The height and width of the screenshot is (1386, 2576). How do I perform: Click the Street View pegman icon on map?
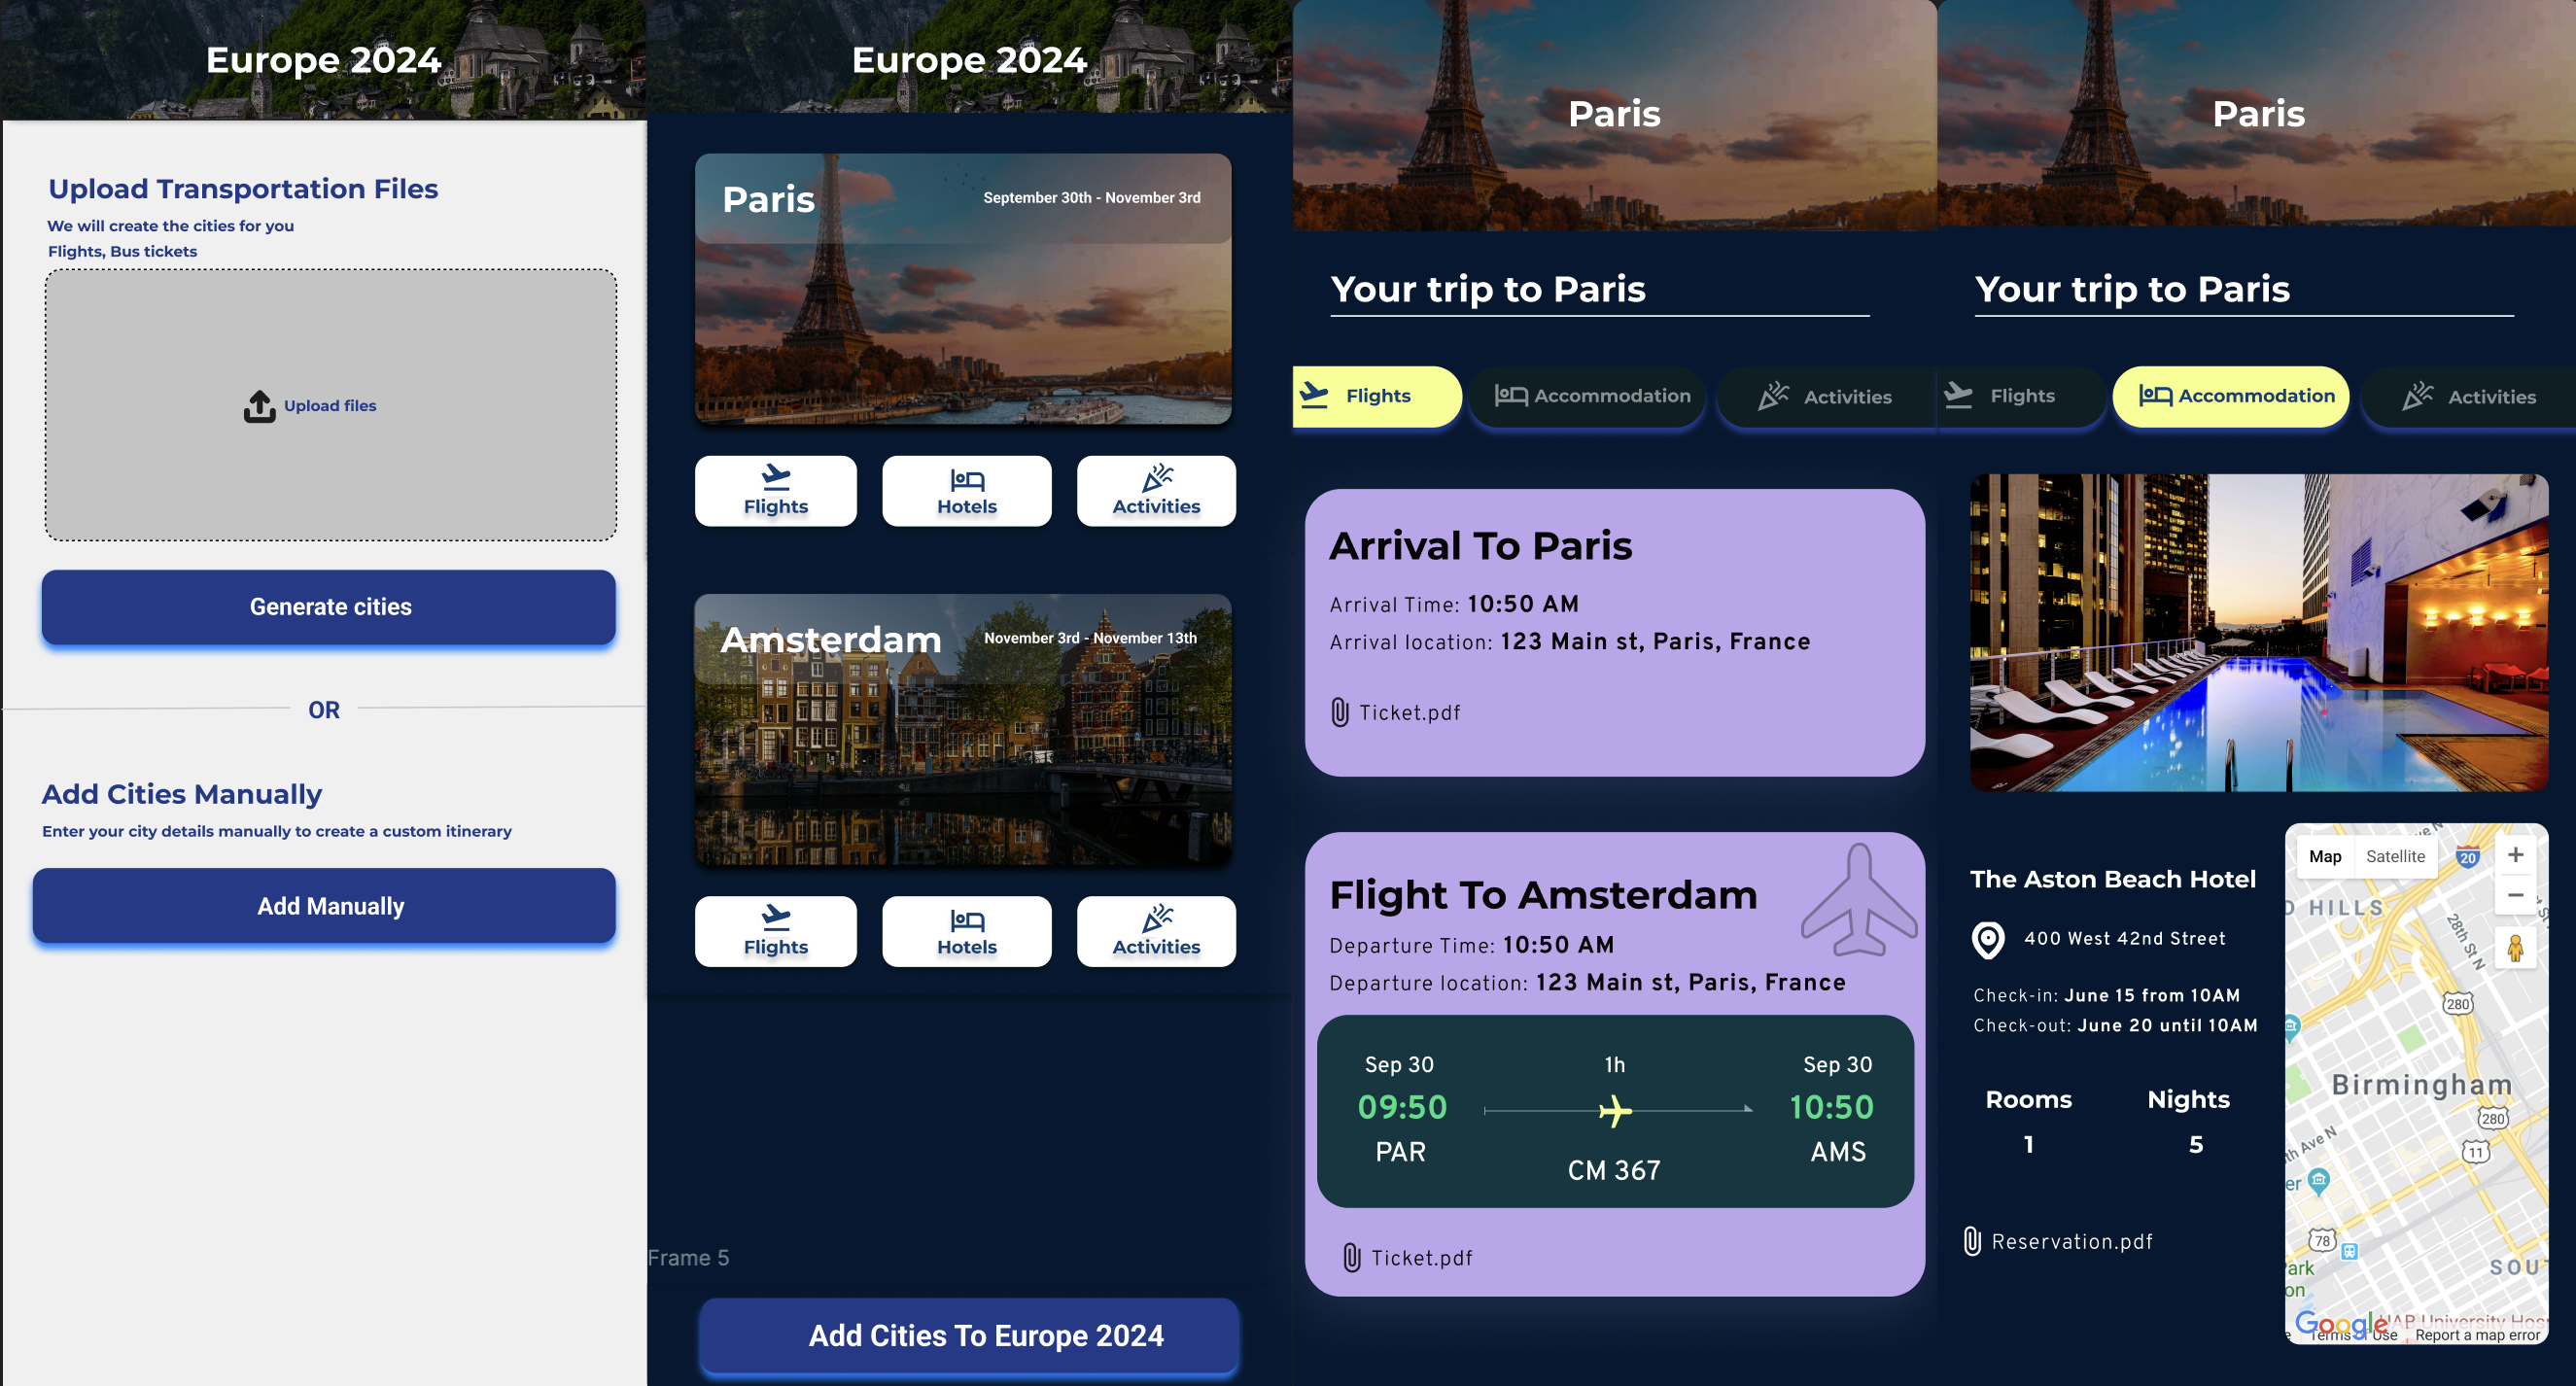[x=2516, y=946]
